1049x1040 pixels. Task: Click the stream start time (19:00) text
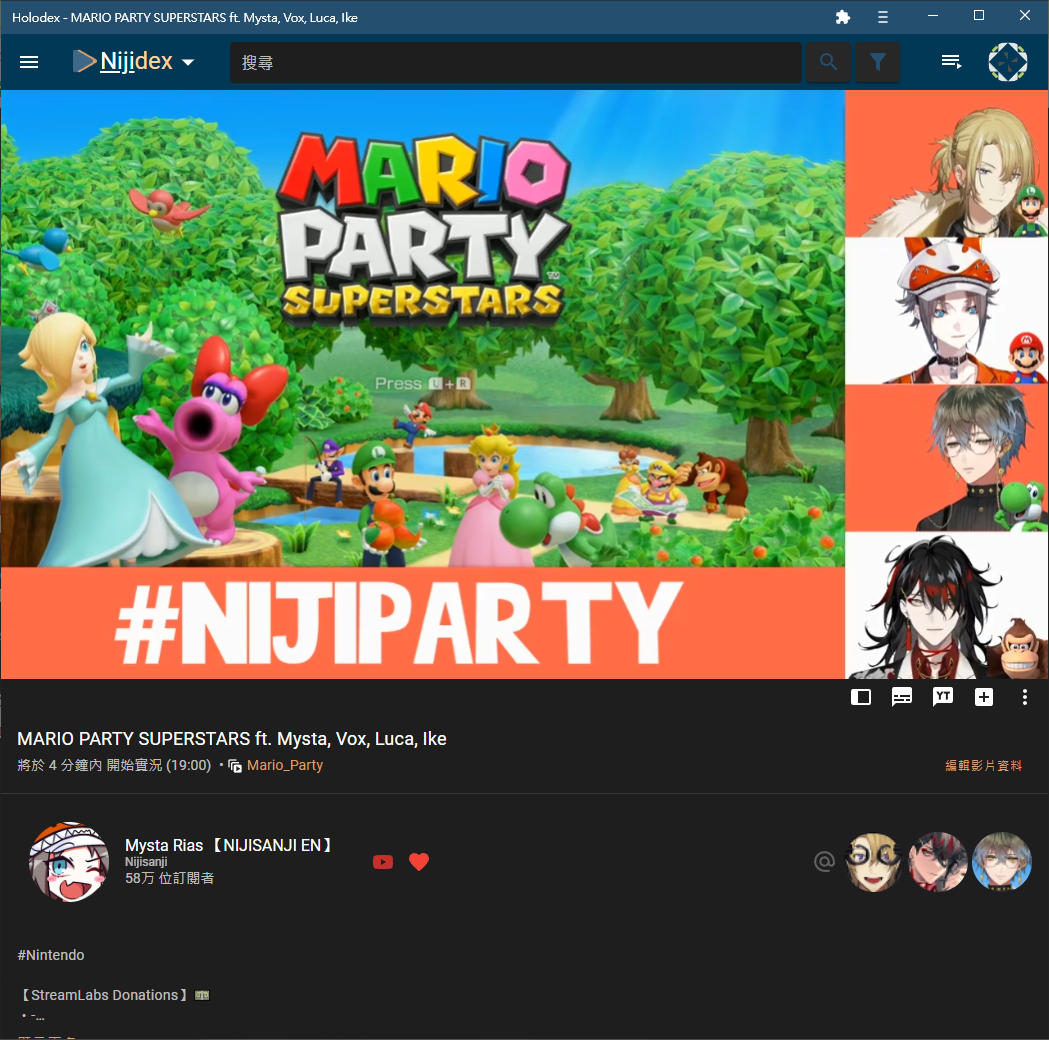(189, 765)
